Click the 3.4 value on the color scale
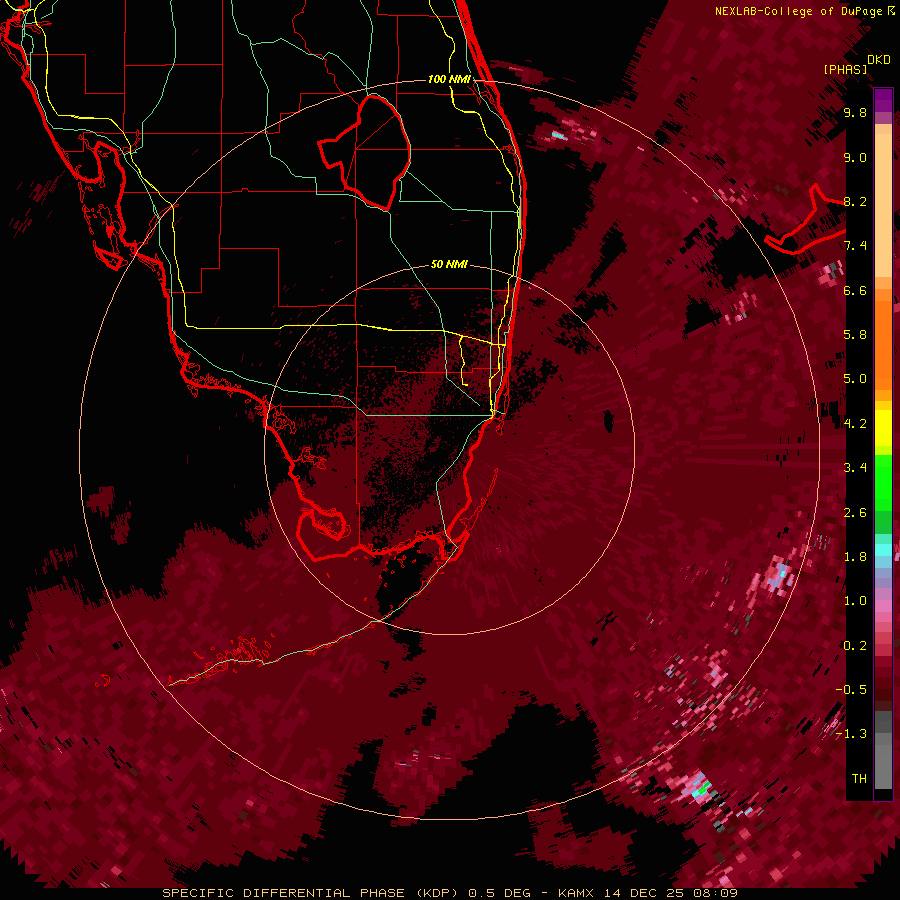 pos(855,468)
